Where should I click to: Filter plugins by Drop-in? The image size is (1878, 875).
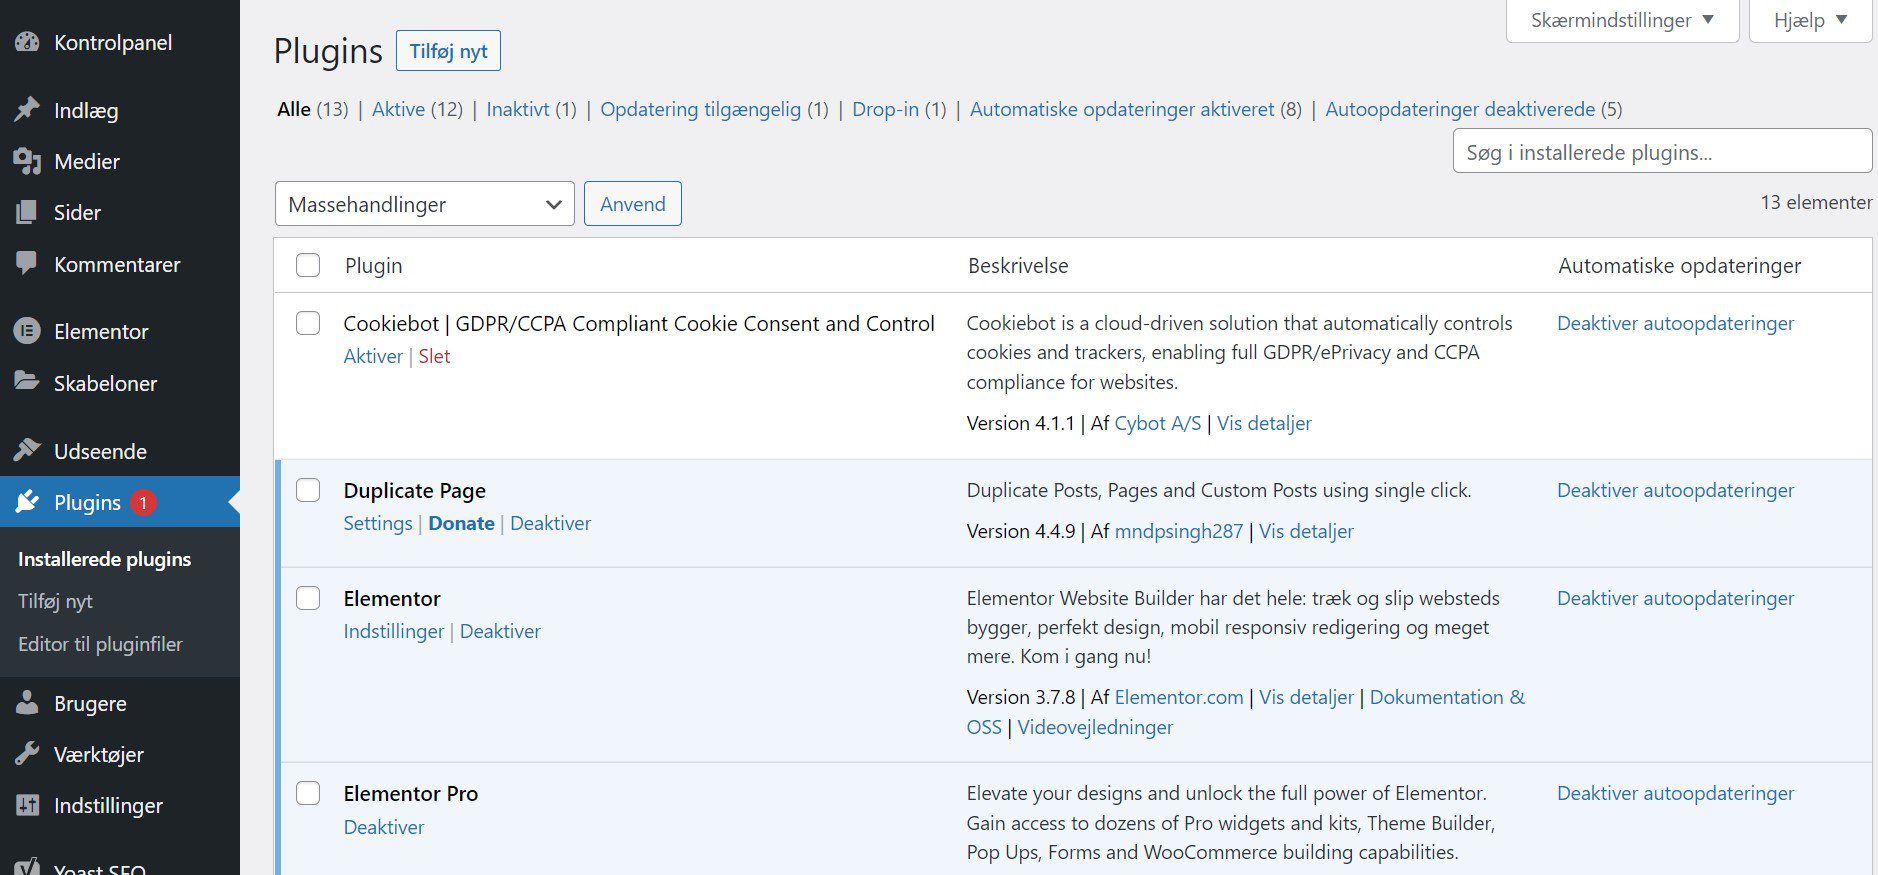point(885,109)
